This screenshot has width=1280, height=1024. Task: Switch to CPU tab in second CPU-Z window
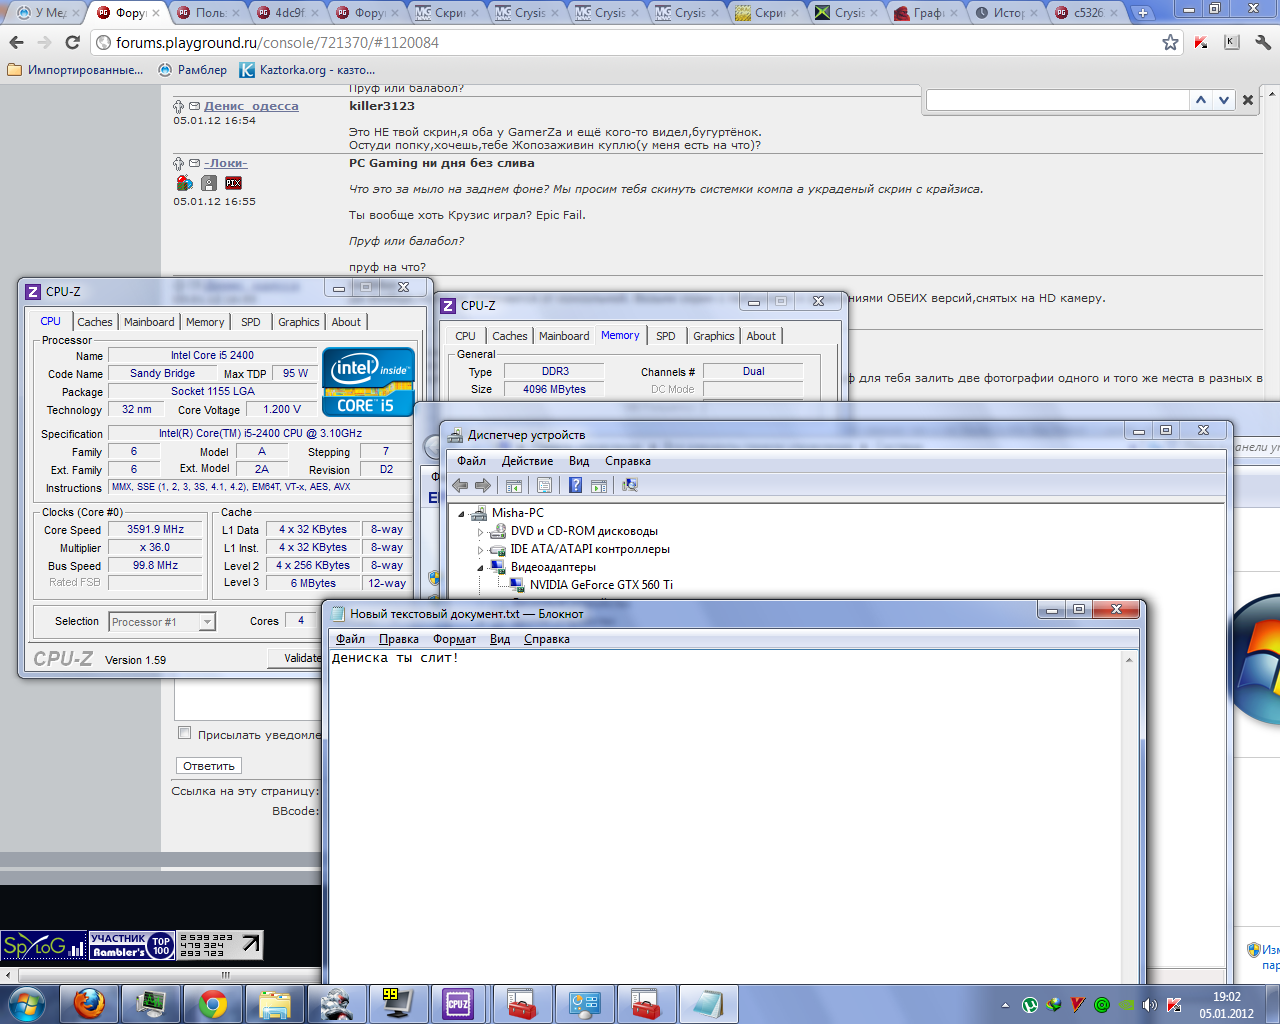pyautogui.click(x=466, y=336)
